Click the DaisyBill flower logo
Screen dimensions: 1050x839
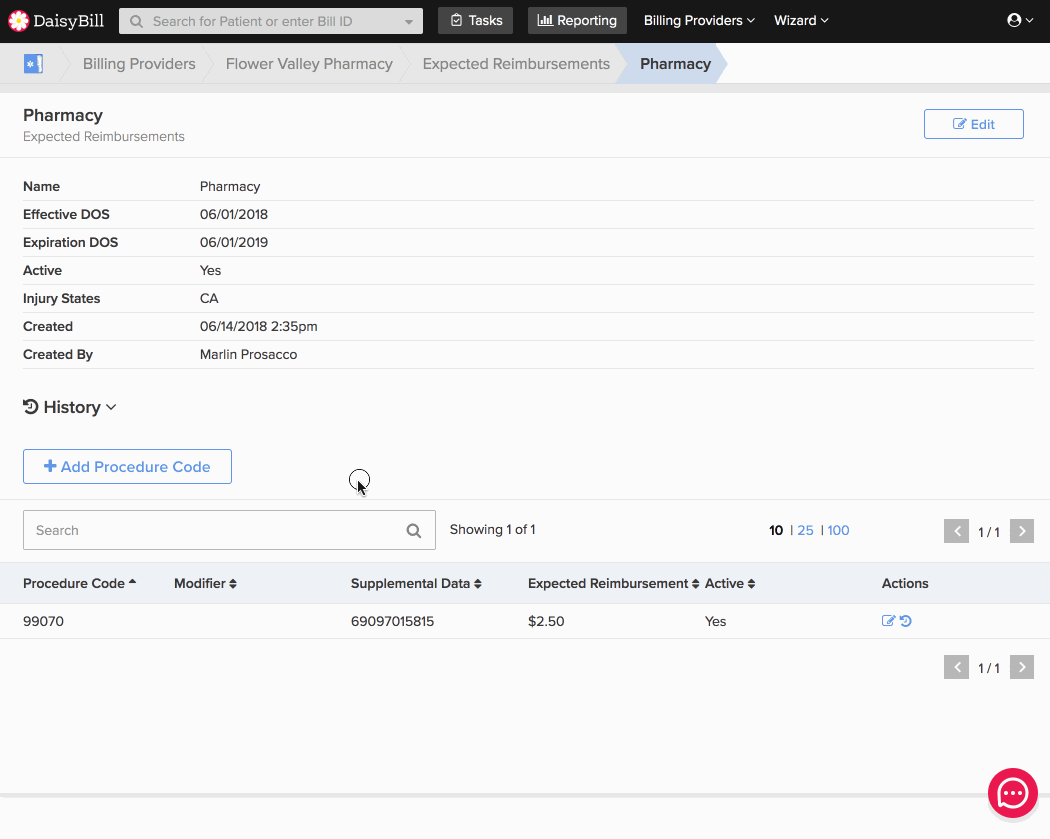pyautogui.click(x=19, y=21)
